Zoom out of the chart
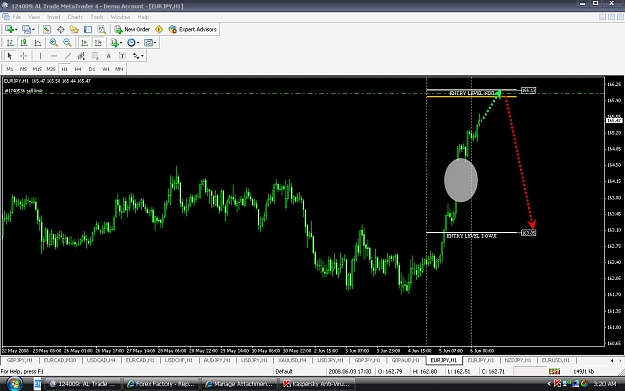625x391 pixels. coord(67,43)
